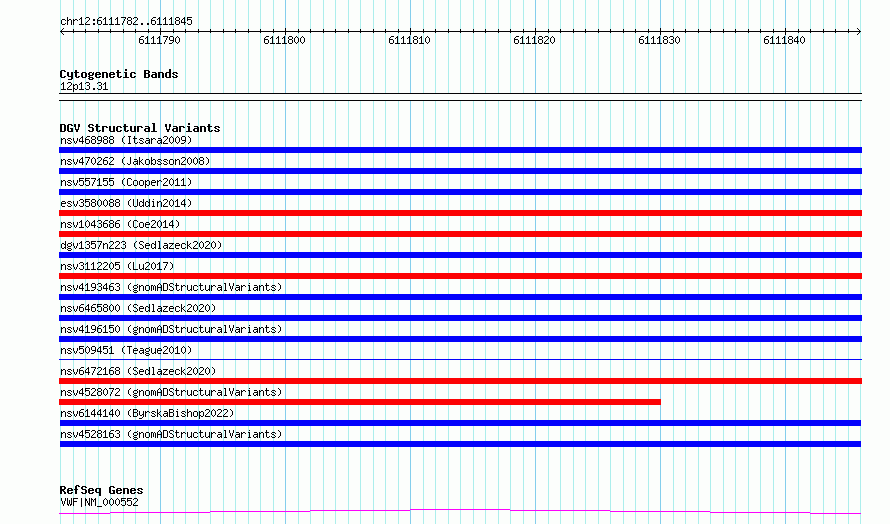Click the nsv509451 (Teague2010) label
This screenshot has height=524, width=890.
point(126,350)
